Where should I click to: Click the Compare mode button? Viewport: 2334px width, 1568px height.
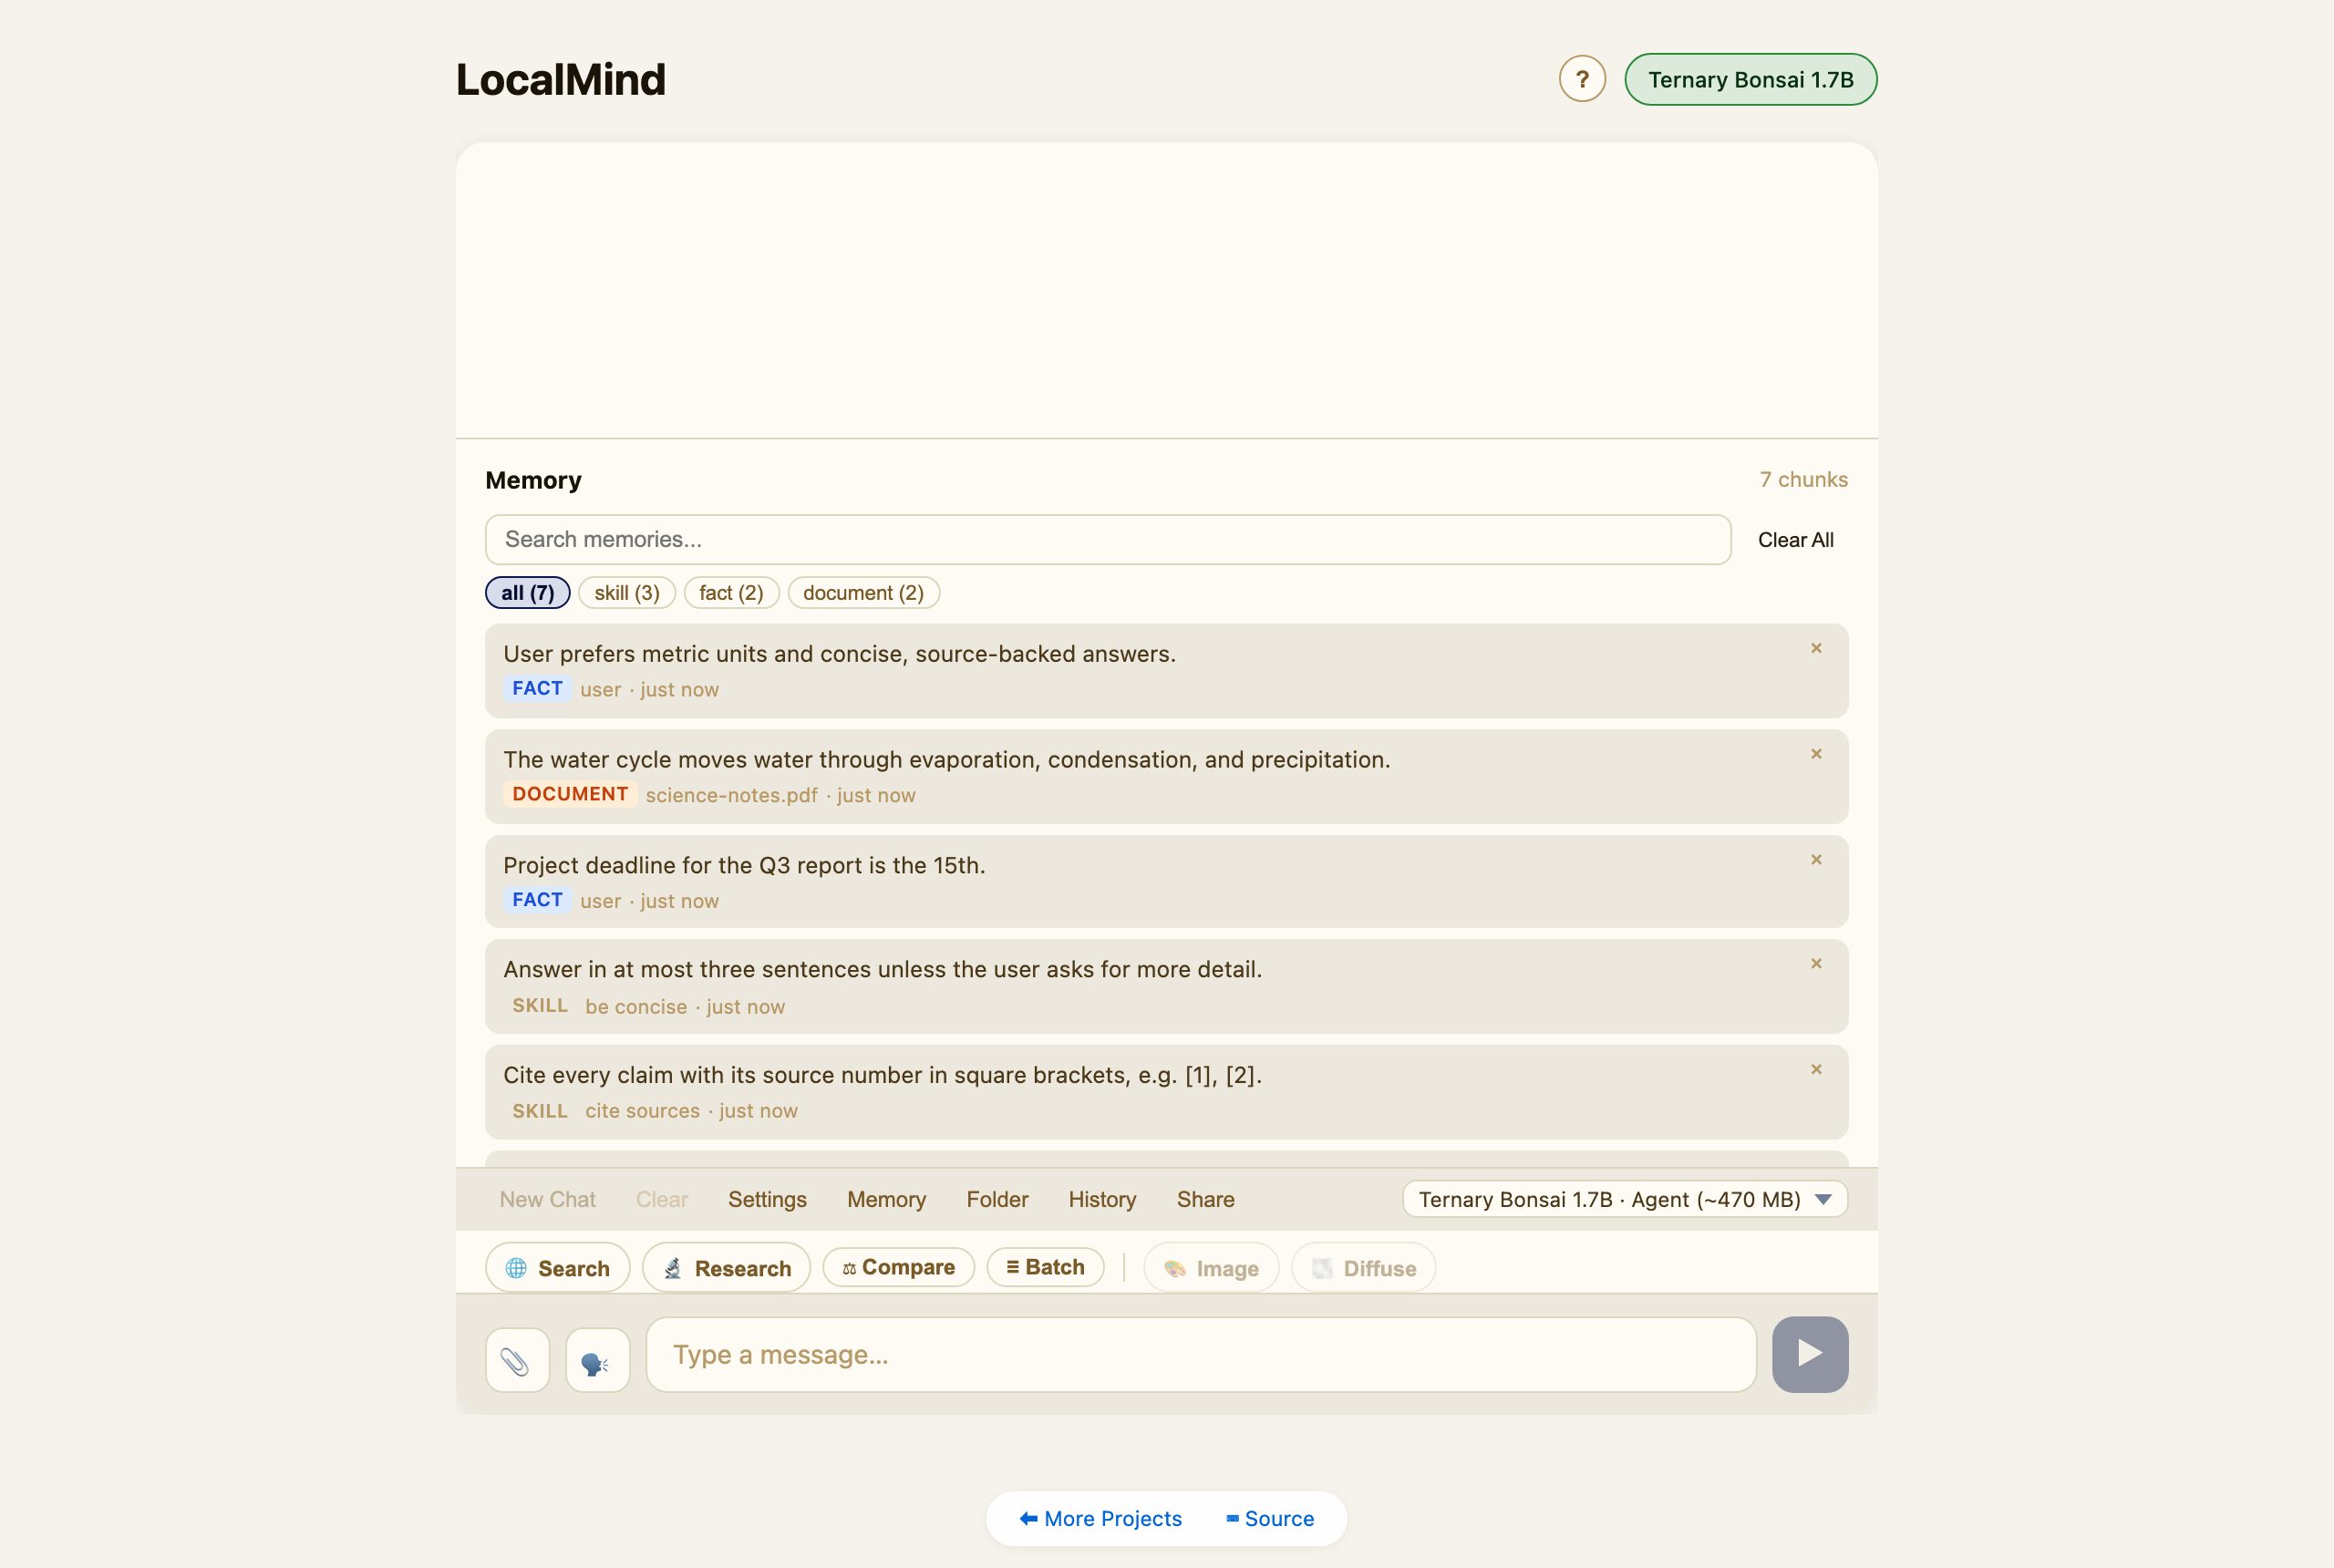(898, 1267)
